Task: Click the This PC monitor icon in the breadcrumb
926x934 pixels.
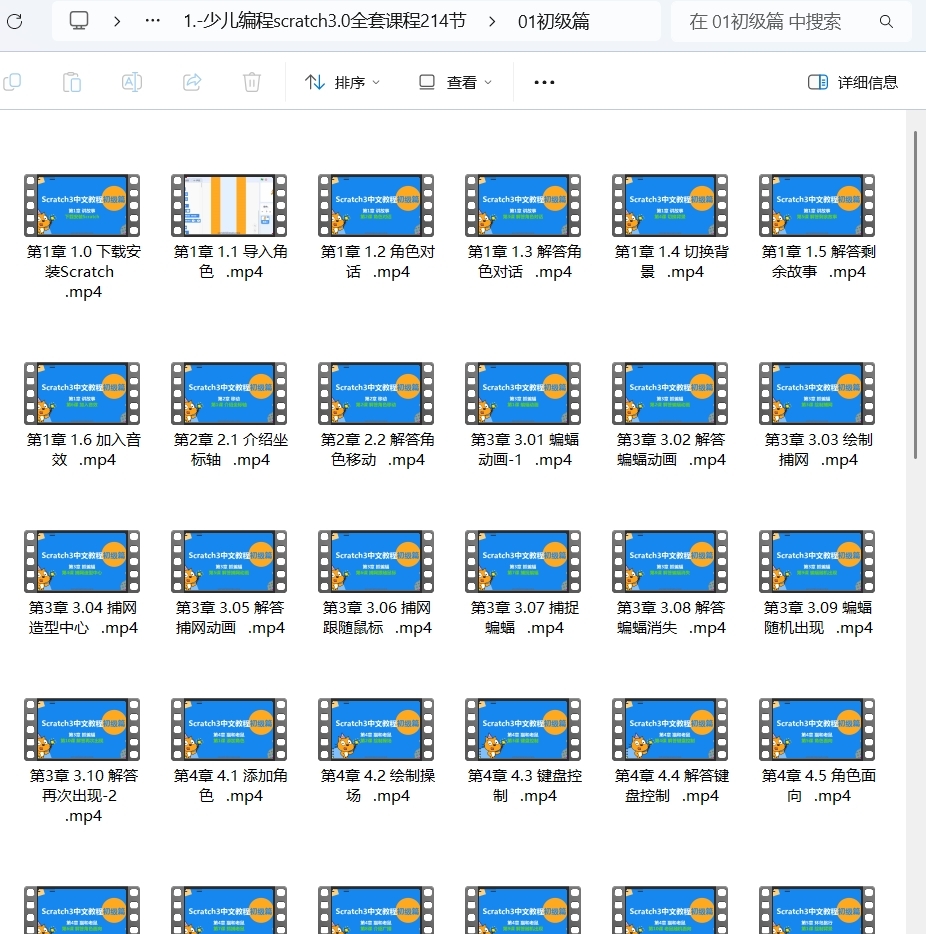Action: coord(78,19)
